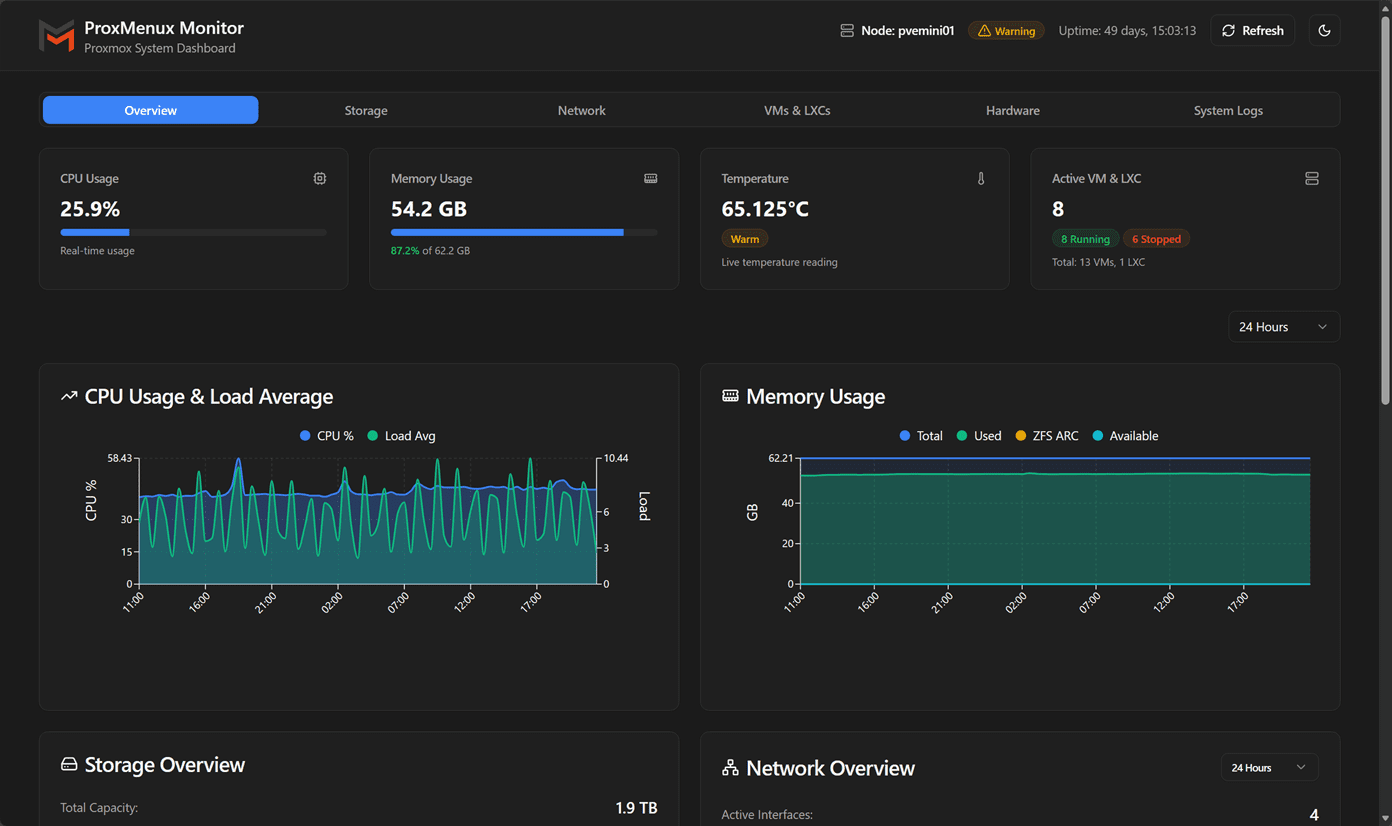
Task: Click the thermometer icon on Temperature card
Action: tap(981, 178)
